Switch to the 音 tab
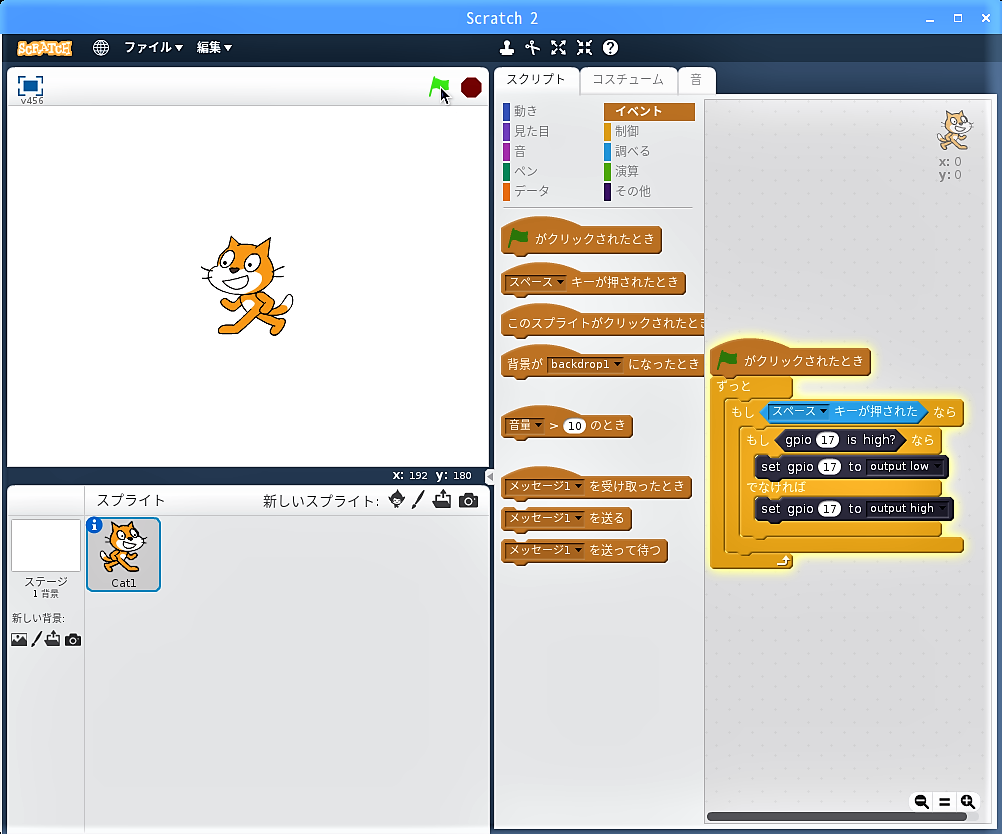The height and width of the screenshot is (834, 1002). [697, 80]
